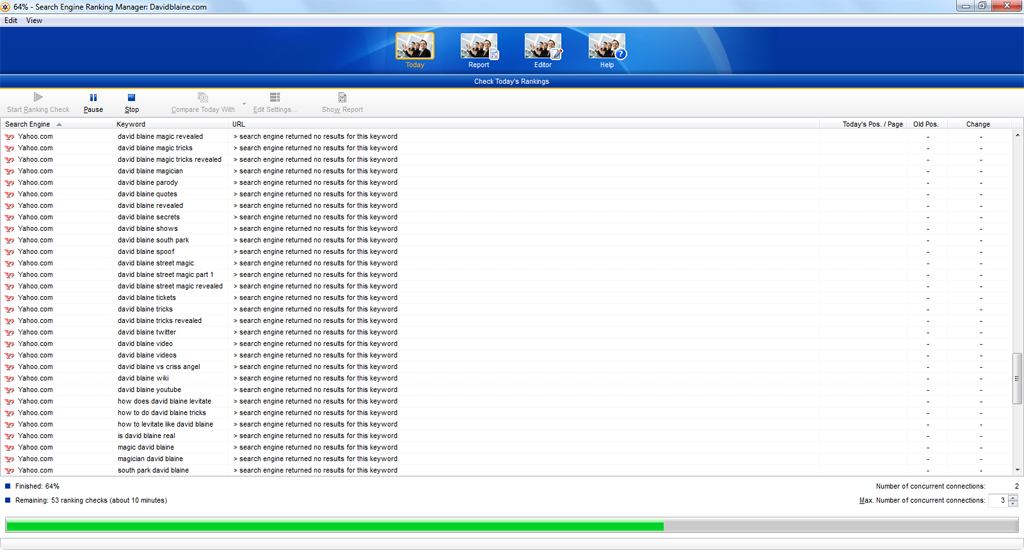This screenshot has width=1024, height=550.
Task: Sort by Old Pos. column header
Action: point(926,124)
